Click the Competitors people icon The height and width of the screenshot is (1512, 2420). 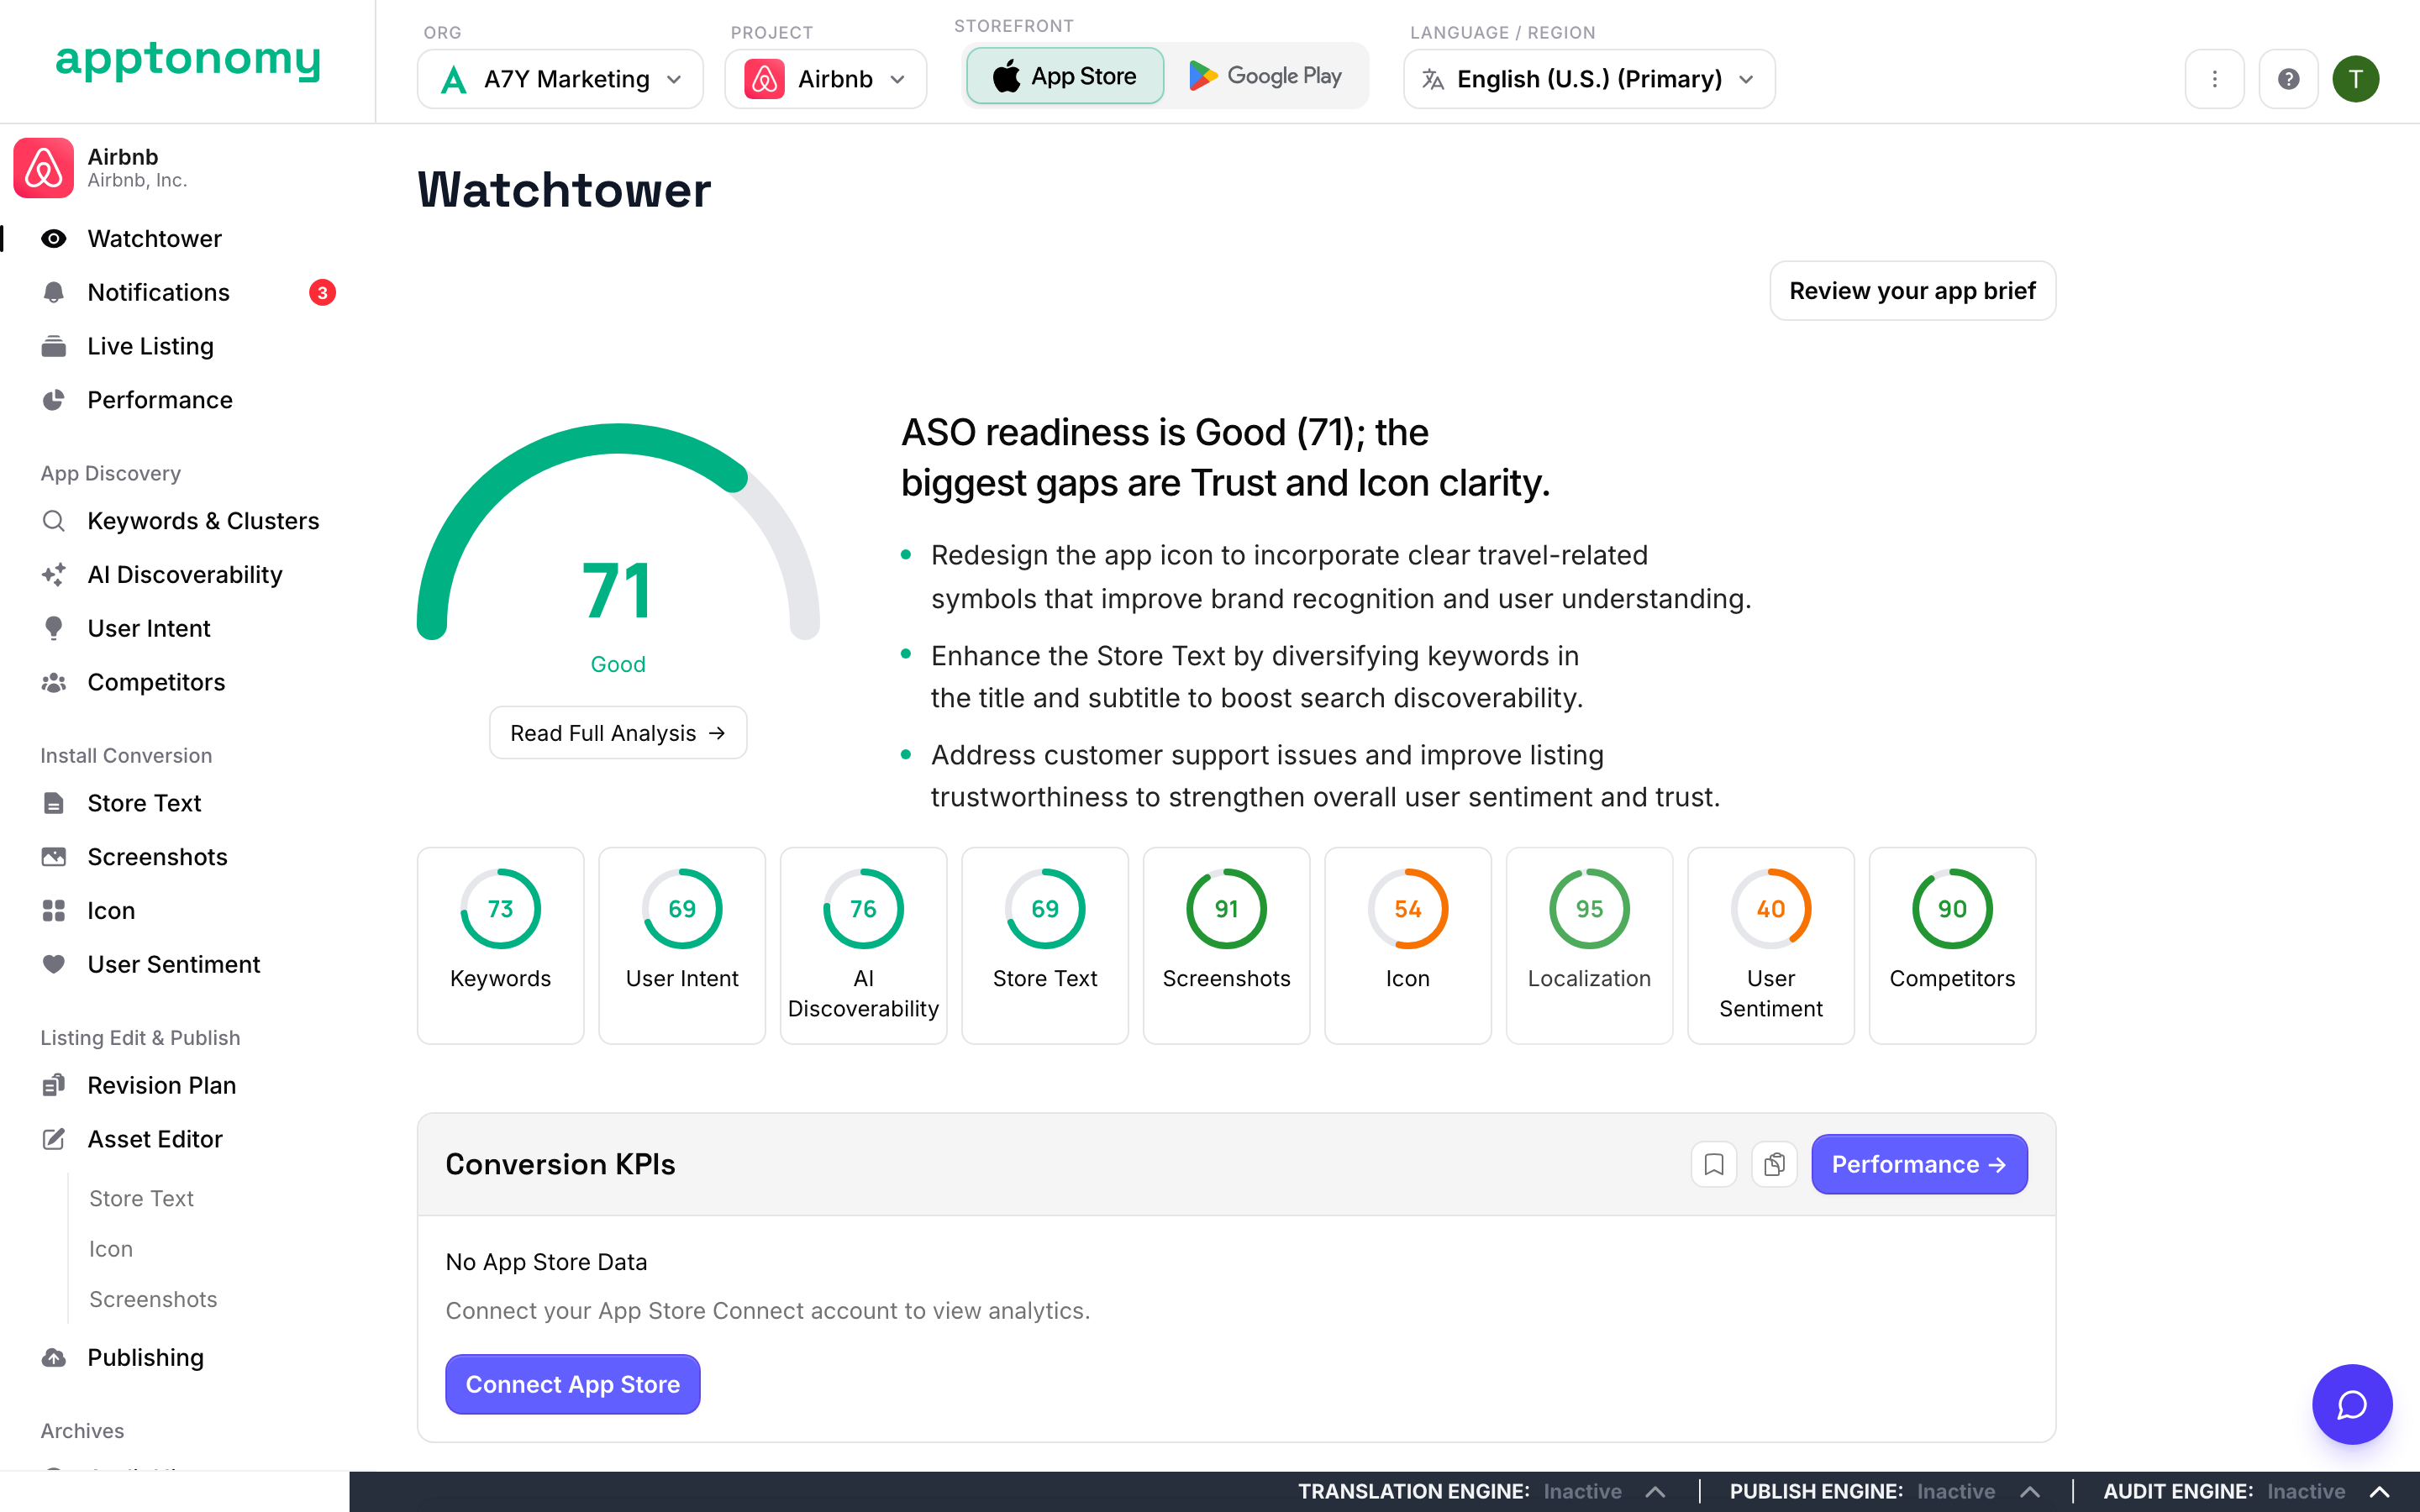(x=54, y=682)
